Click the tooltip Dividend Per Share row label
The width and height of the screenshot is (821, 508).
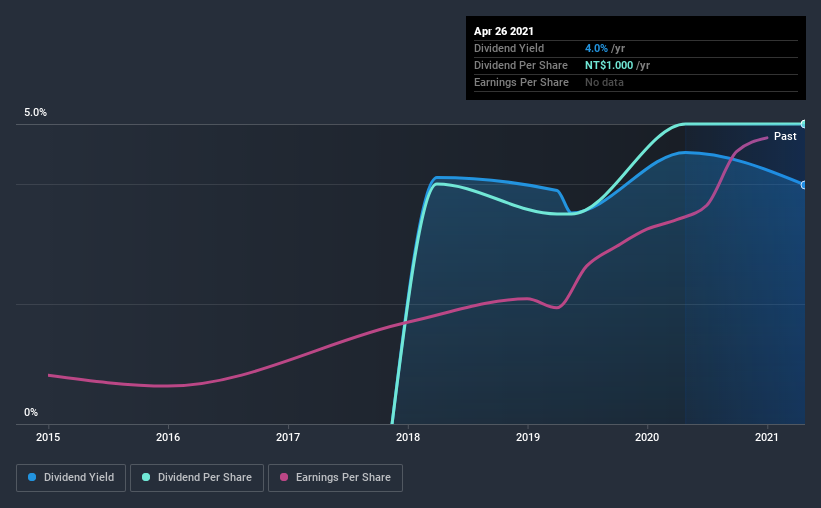tap(520, 65)
